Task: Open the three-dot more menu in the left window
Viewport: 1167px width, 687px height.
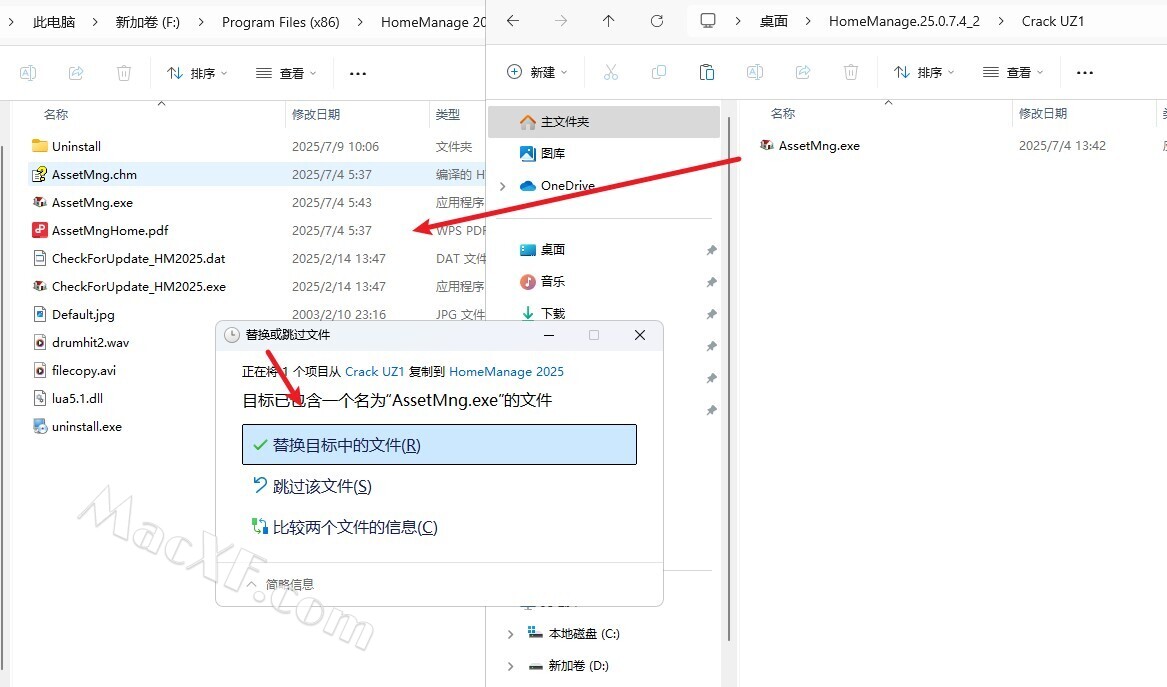Action: click(358, 74)
